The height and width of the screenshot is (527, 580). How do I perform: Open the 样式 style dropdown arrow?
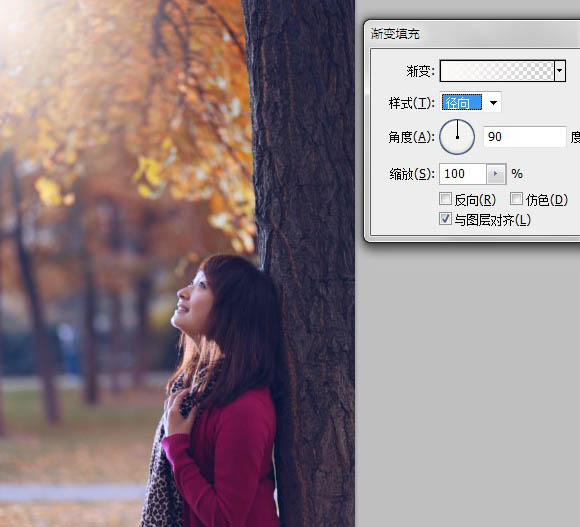tap(493, 103)
